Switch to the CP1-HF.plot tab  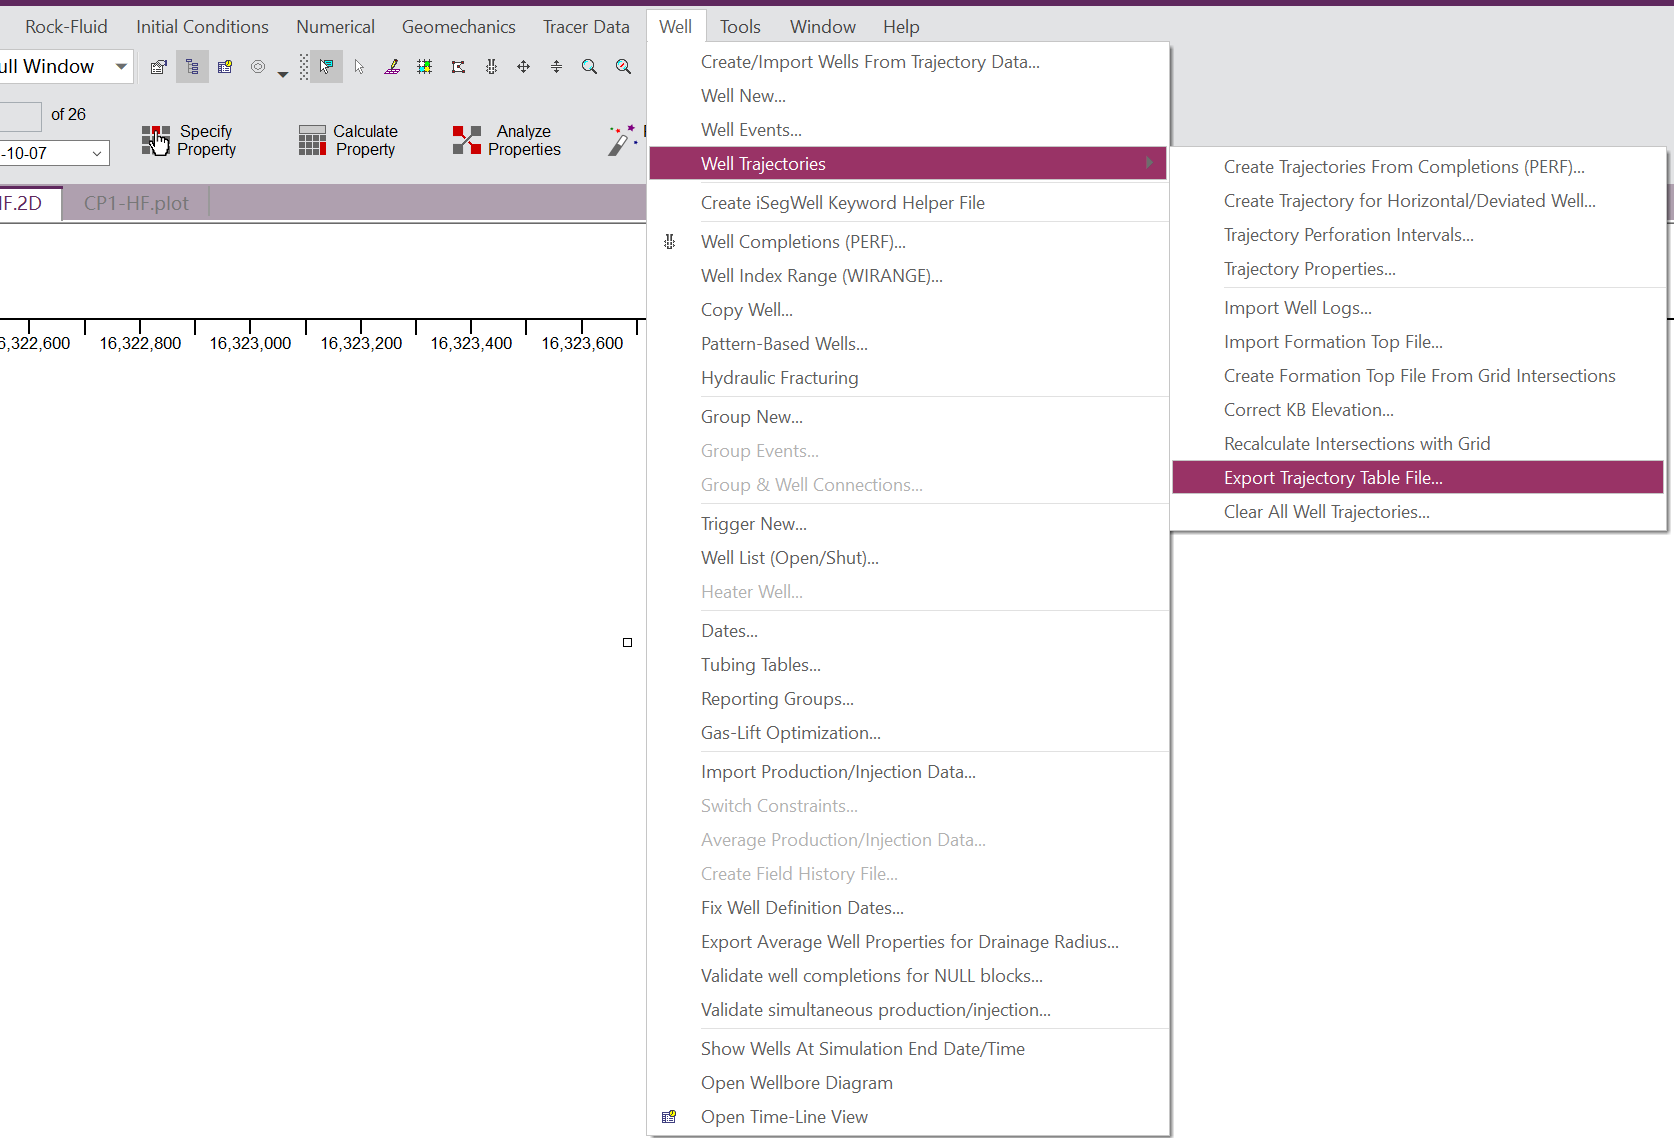(136, 203)
